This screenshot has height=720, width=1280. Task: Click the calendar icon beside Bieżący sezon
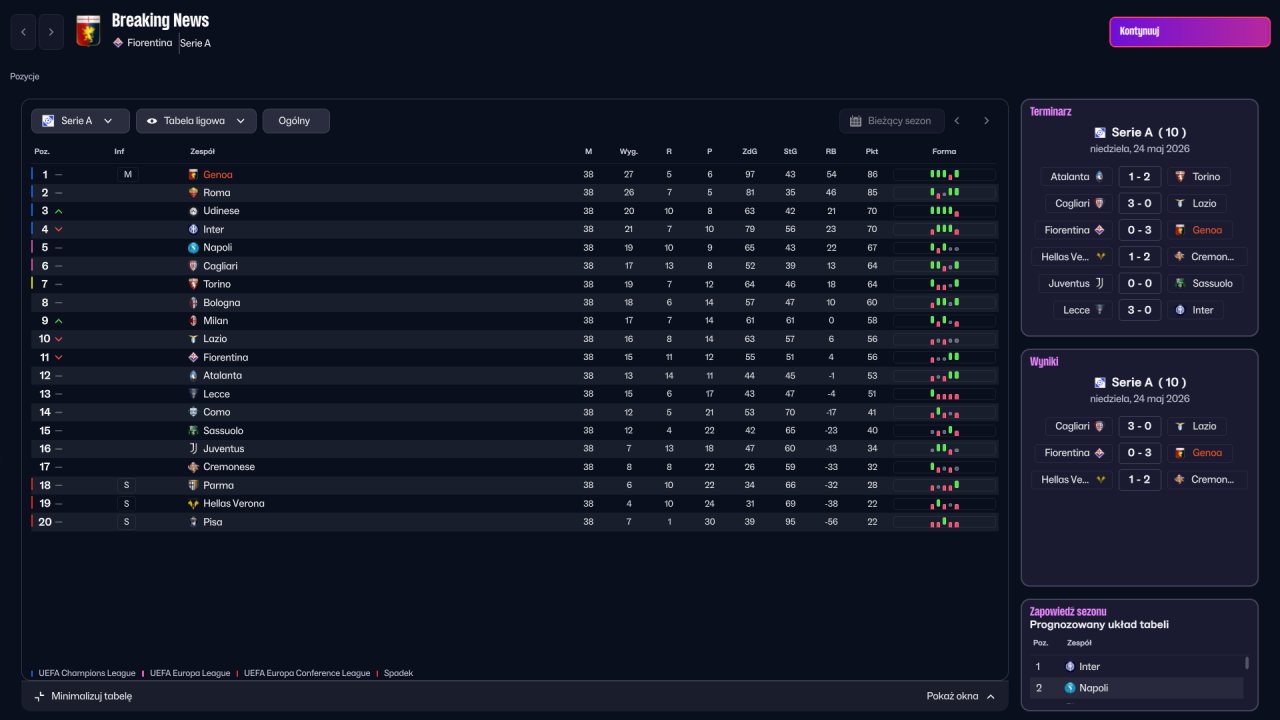(x=856, y=121)
